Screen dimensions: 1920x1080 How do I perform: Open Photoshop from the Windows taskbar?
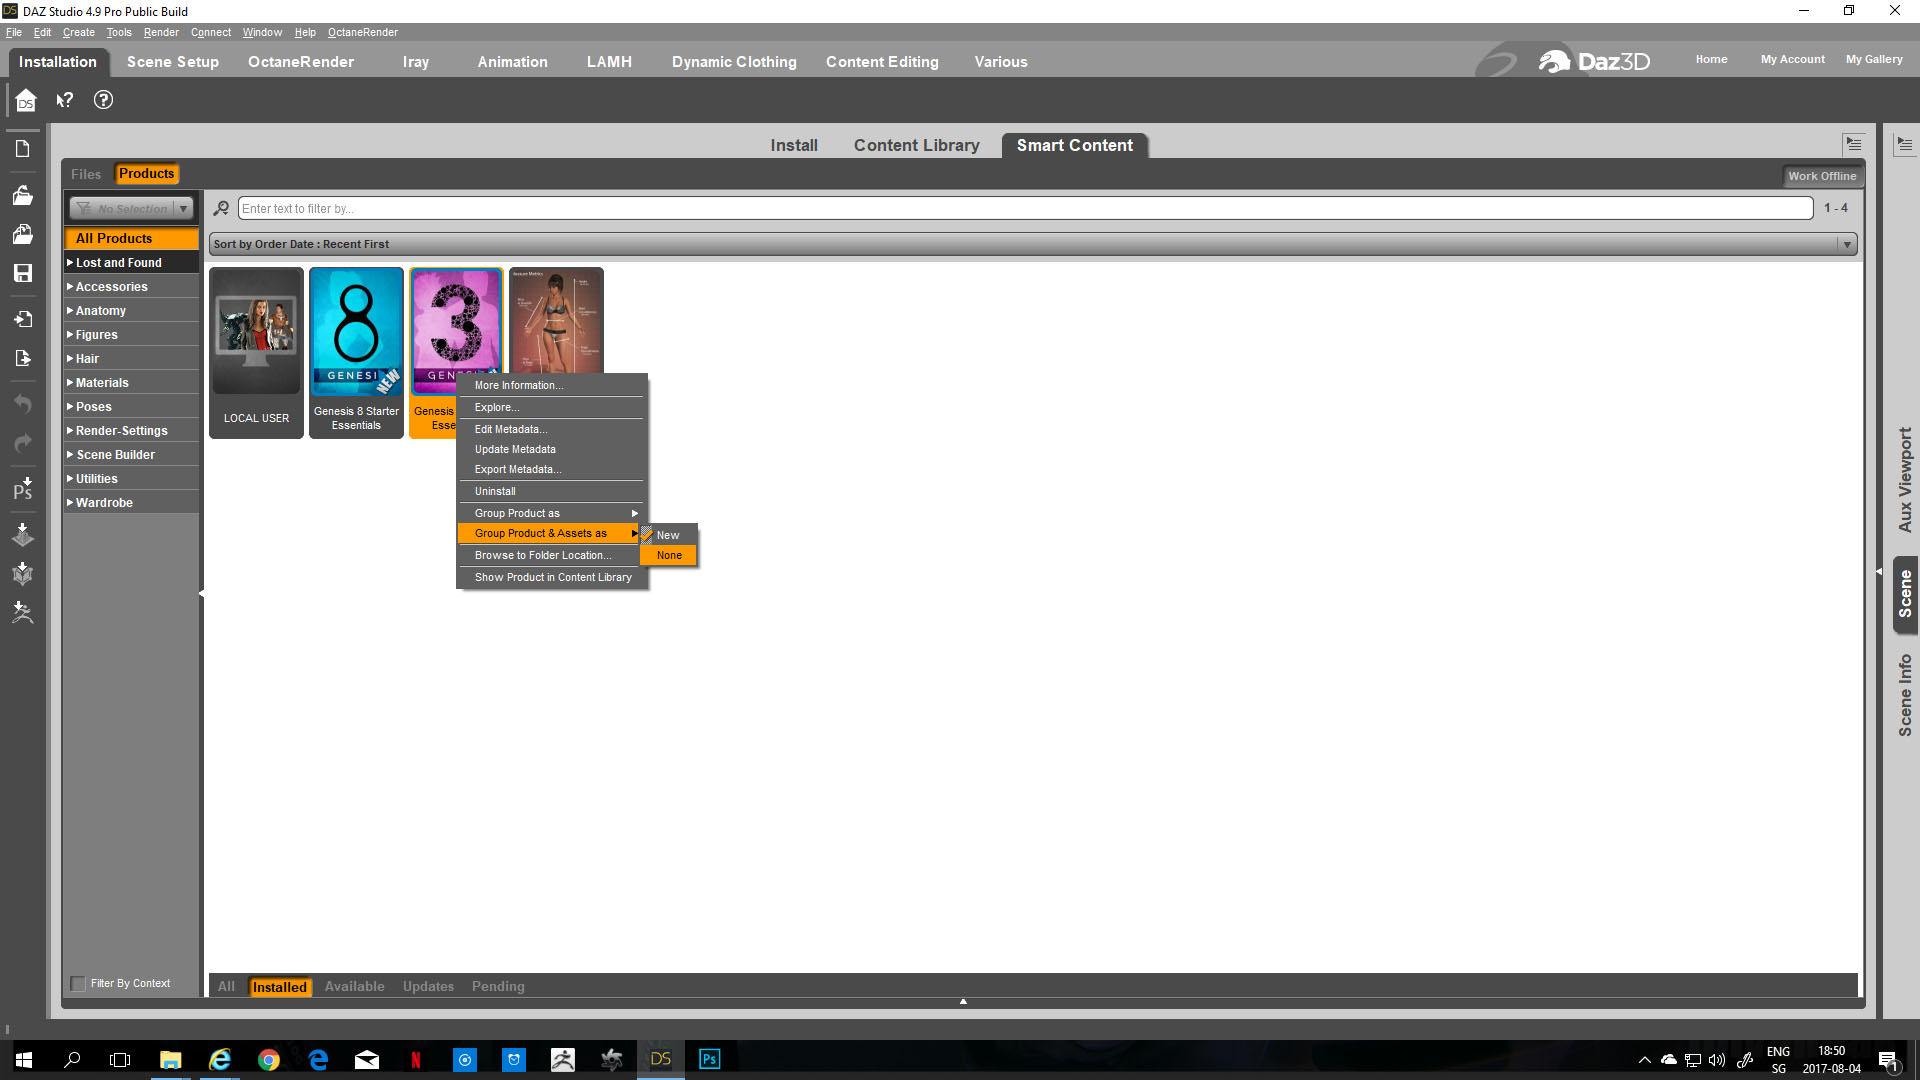pos(709,1059)
